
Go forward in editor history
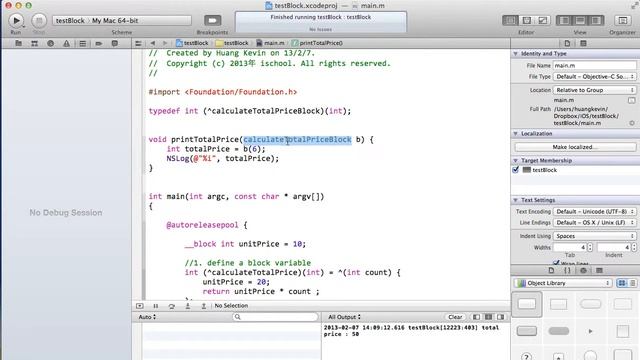(165, 43)
